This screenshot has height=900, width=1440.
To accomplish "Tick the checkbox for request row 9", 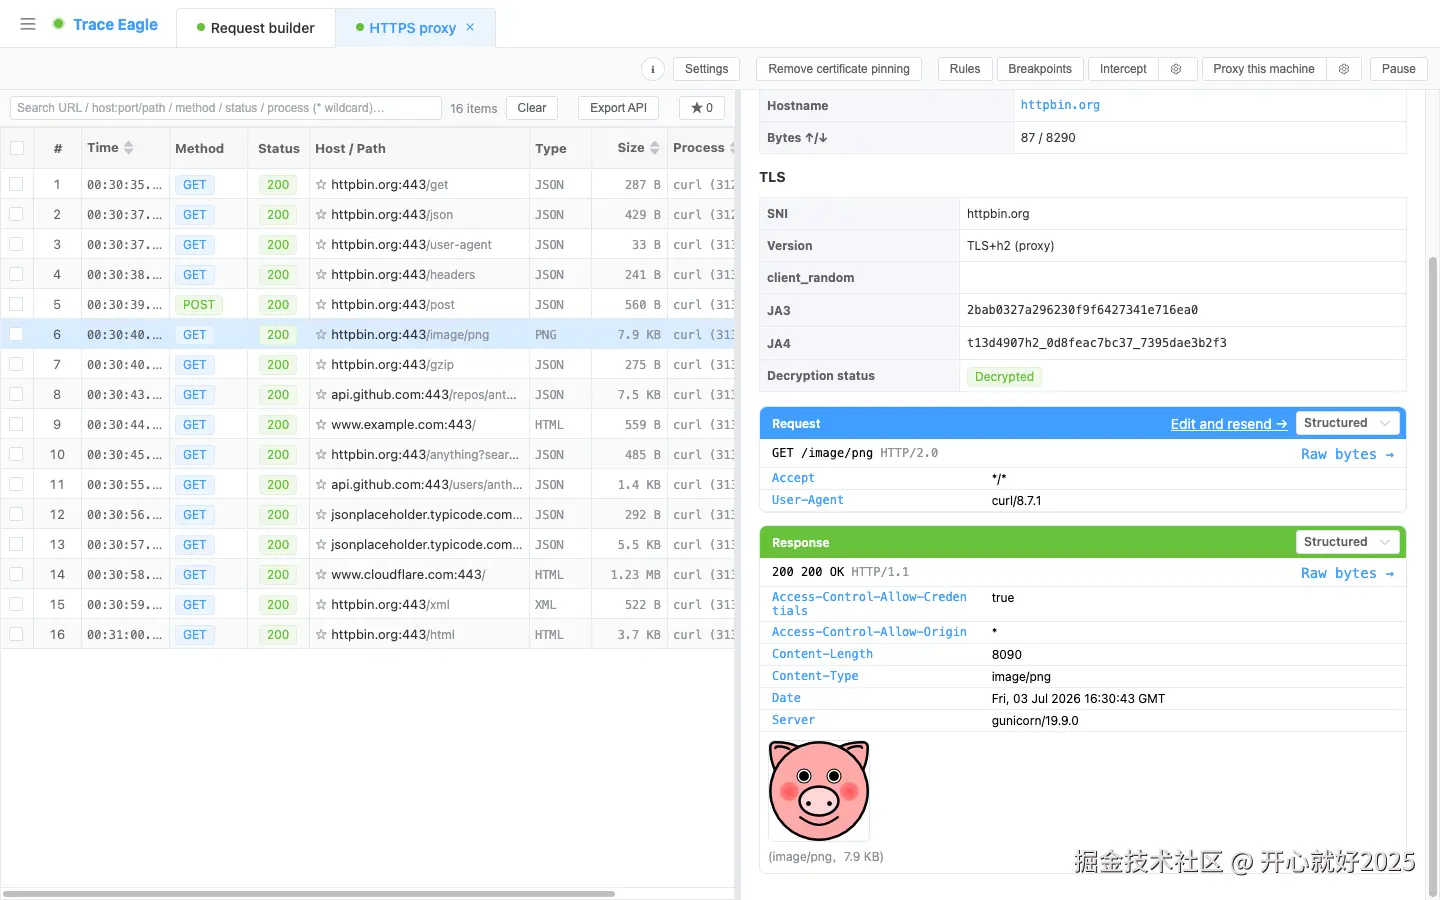I will tap(17, 425).
